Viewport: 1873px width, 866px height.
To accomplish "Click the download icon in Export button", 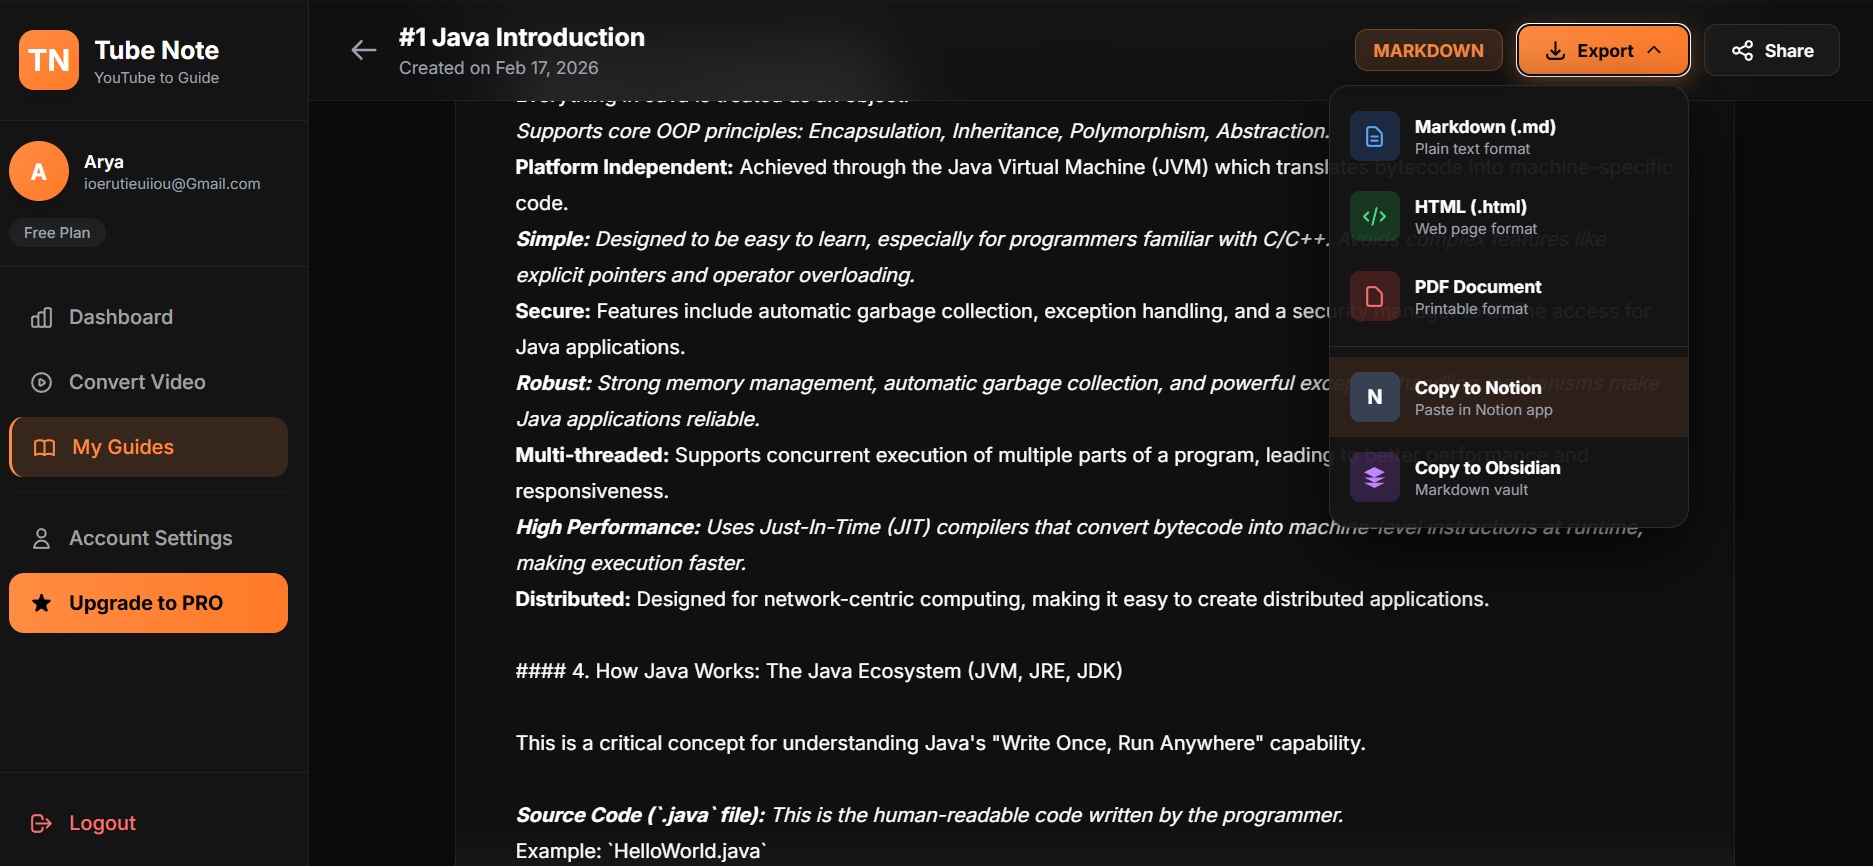I will 1555,51.
